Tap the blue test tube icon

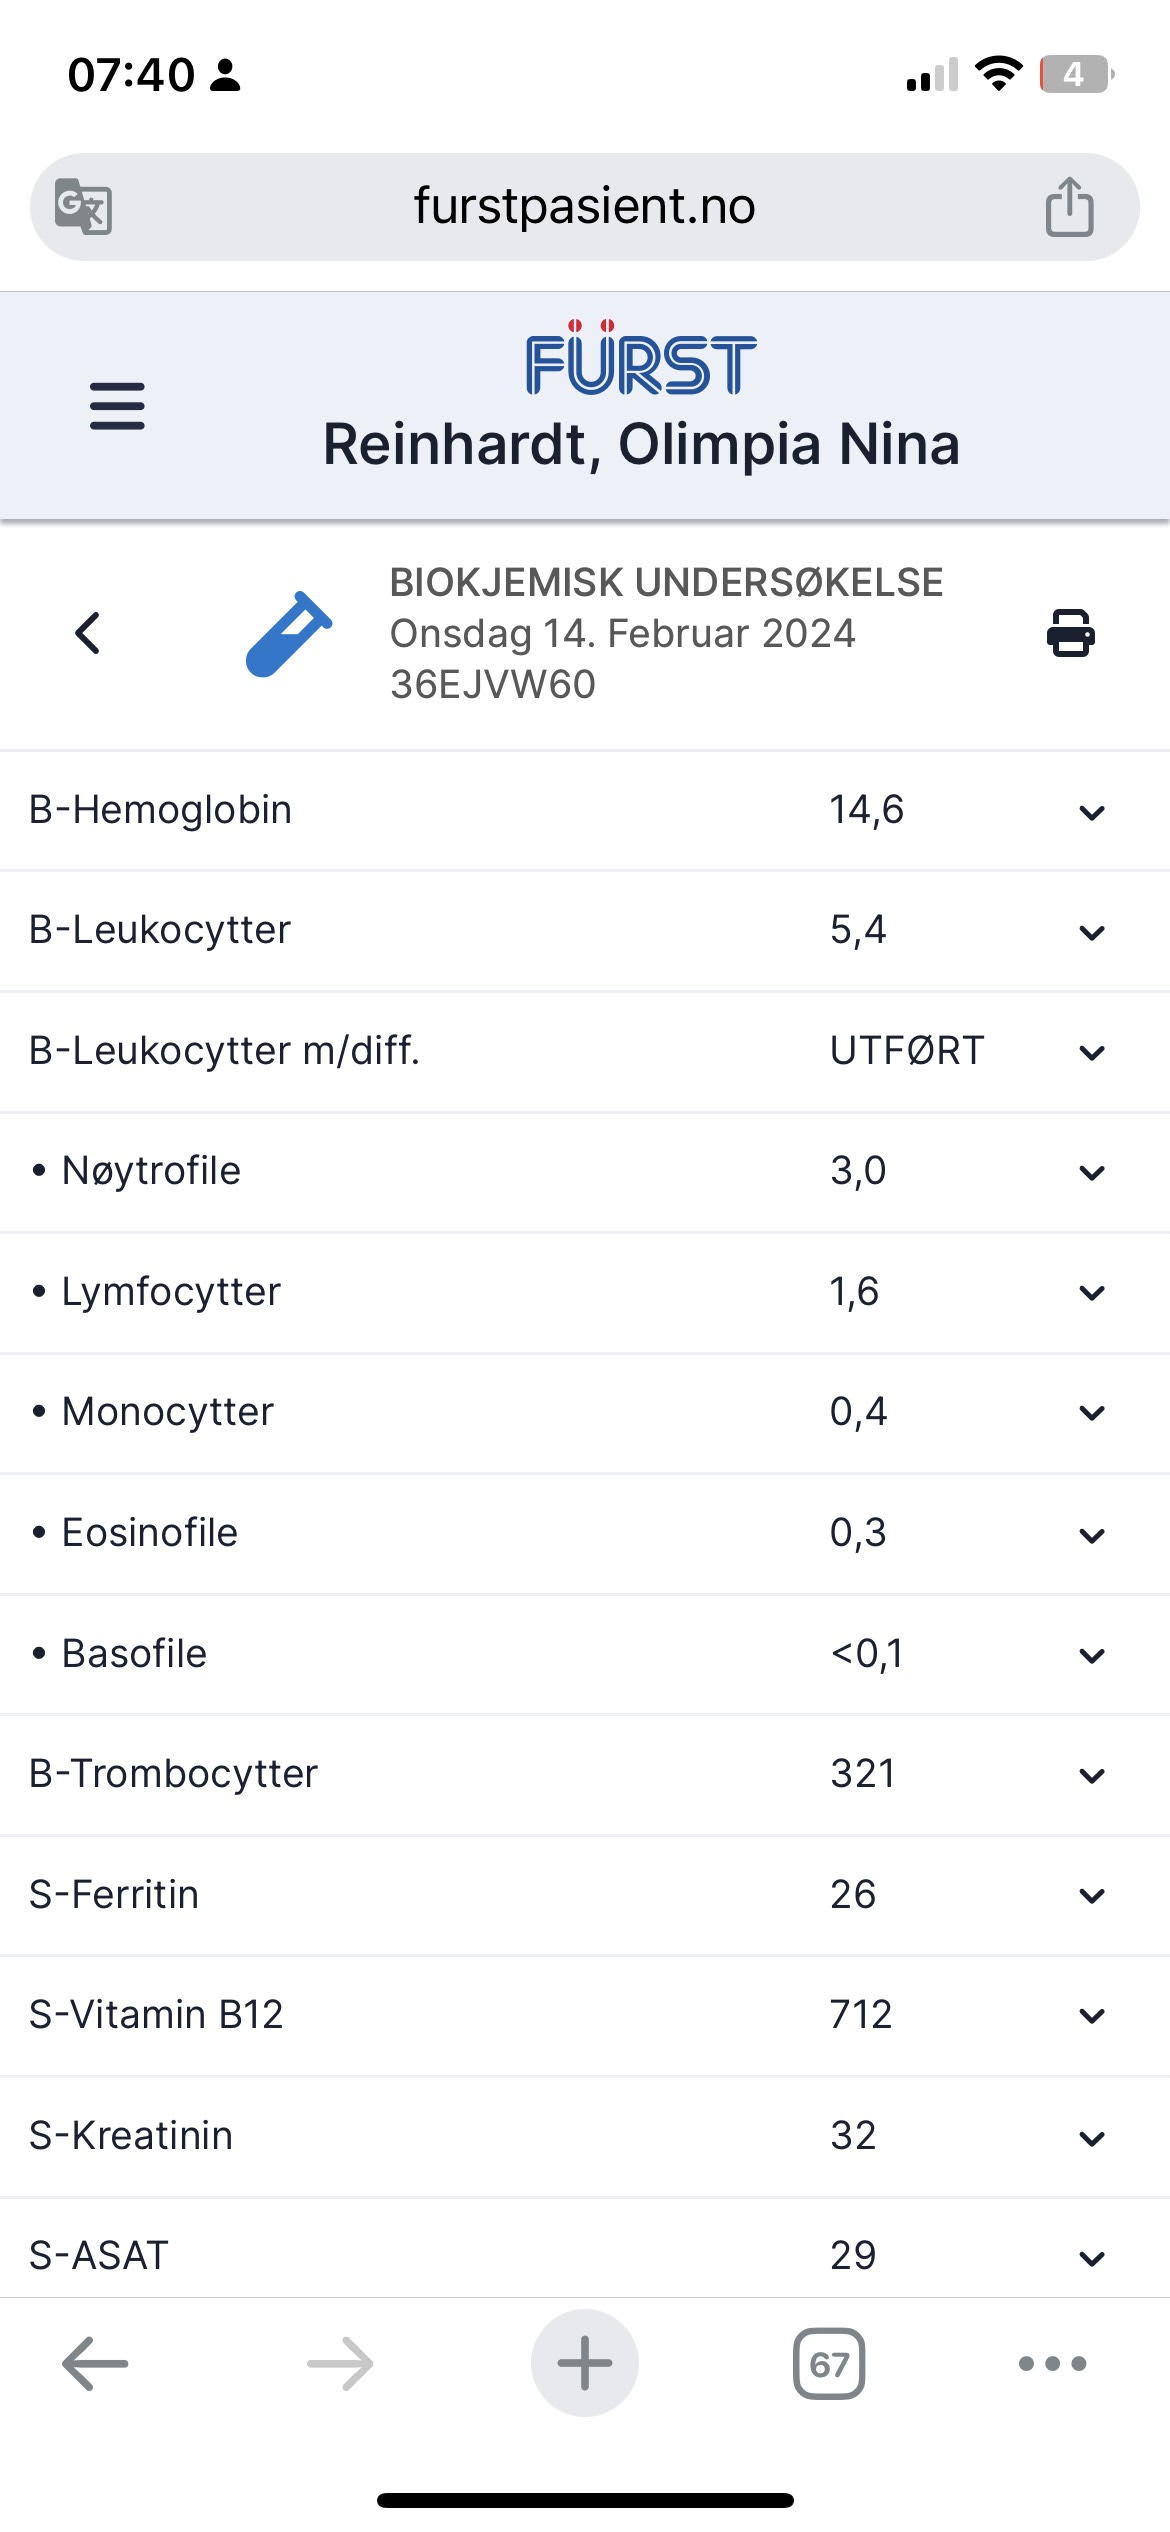click(289, 633)
